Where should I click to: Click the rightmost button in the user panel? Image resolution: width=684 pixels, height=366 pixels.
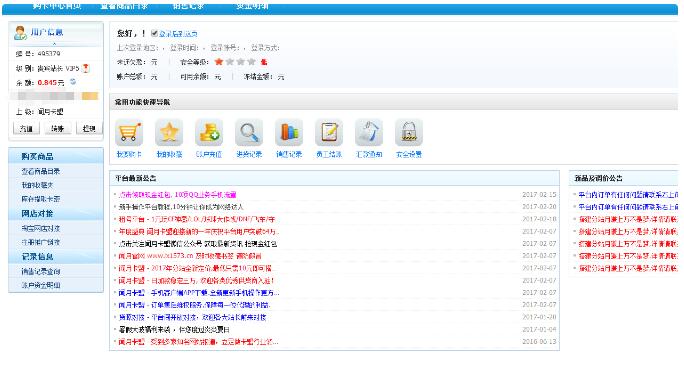point(89,128)
